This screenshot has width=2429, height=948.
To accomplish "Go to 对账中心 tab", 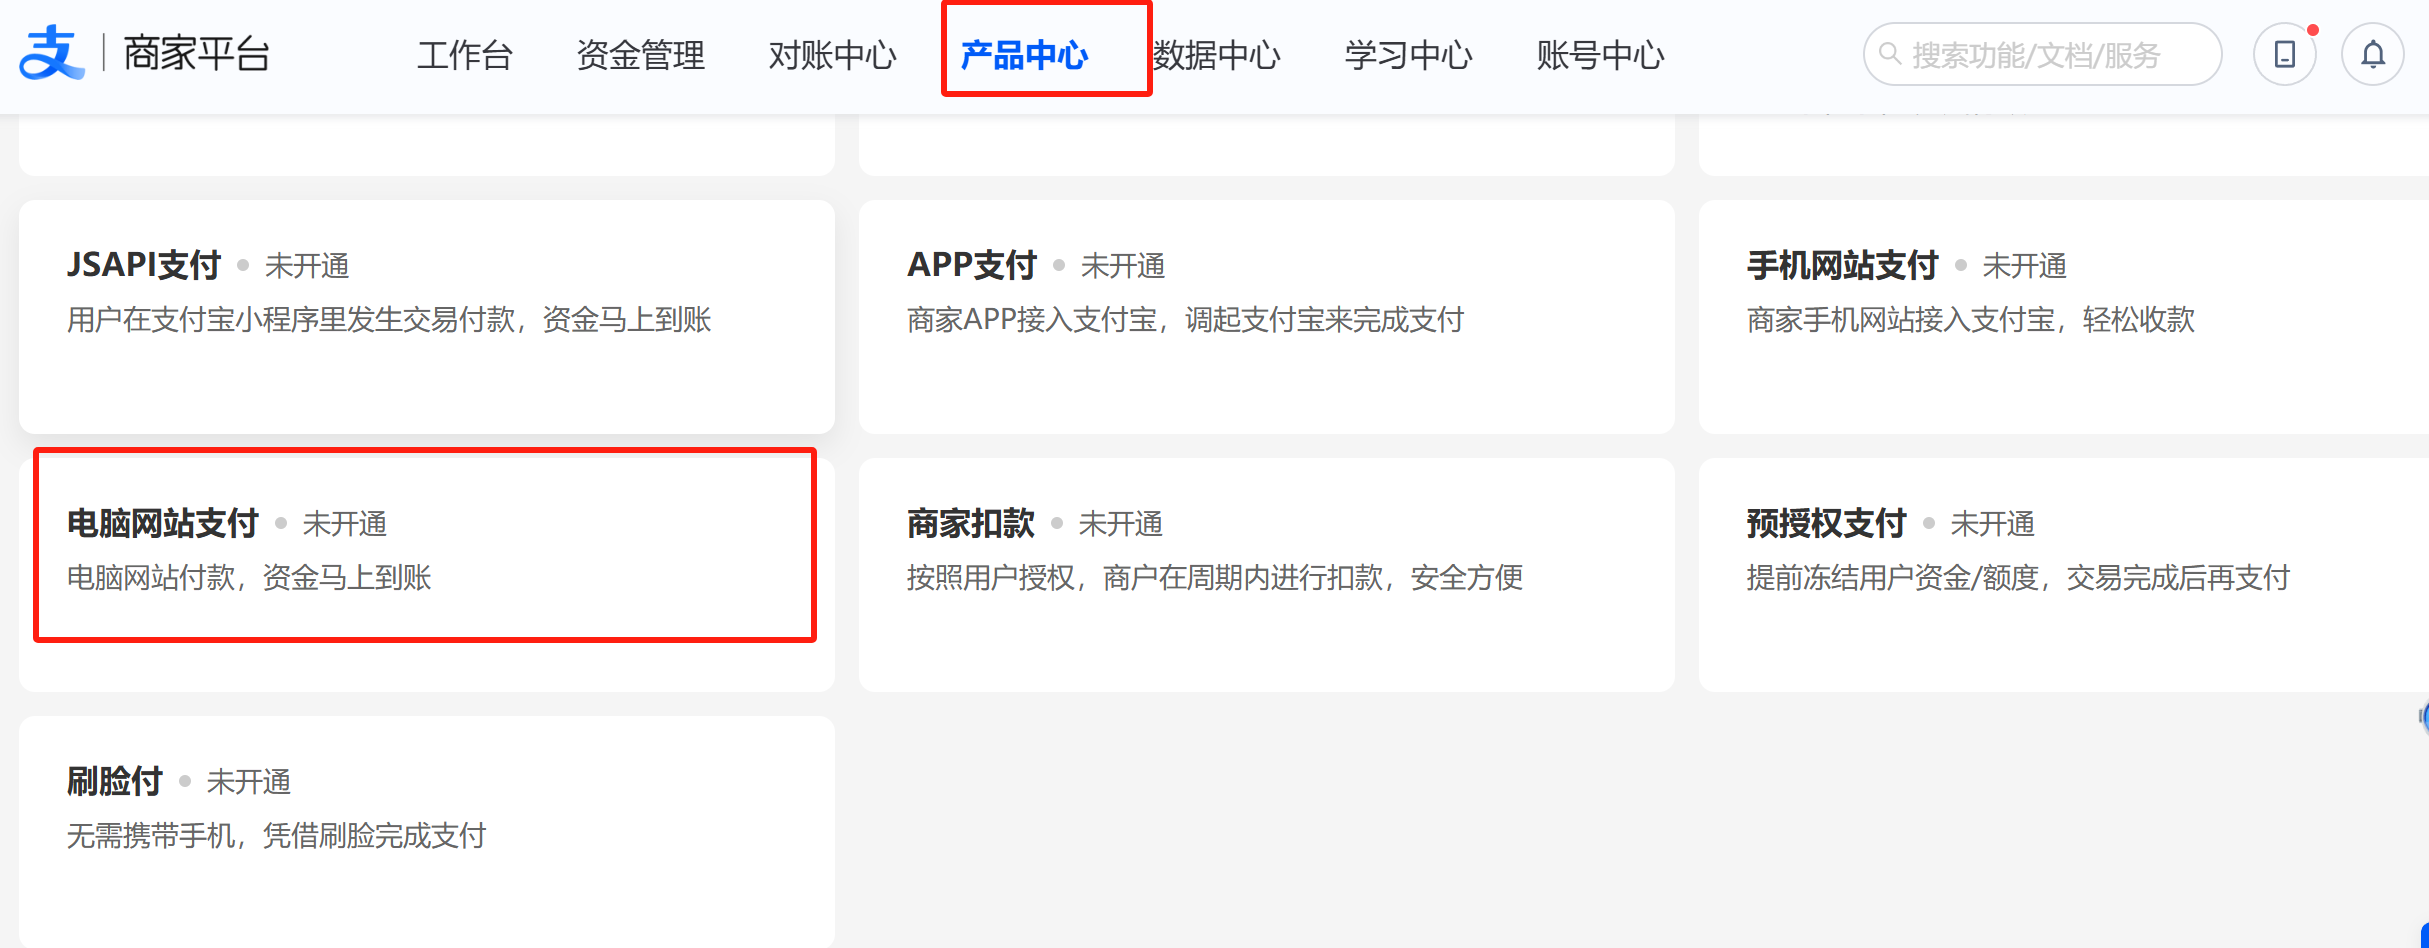I will click(833, 55).
